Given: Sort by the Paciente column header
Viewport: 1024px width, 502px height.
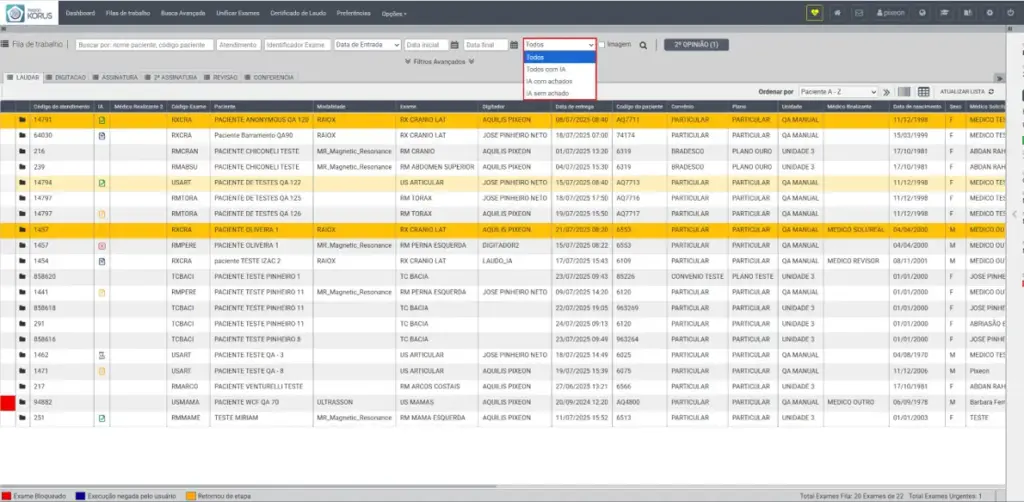Looking at the screenshot, I should pyautogui.click(x=261, y=106).
